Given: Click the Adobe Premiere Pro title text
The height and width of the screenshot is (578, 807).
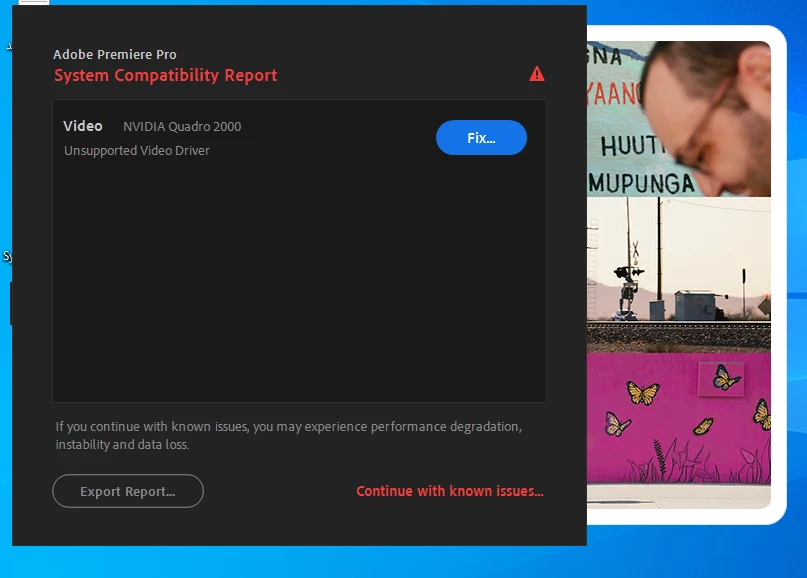Looking at the screenshot, I should point(115,55).
